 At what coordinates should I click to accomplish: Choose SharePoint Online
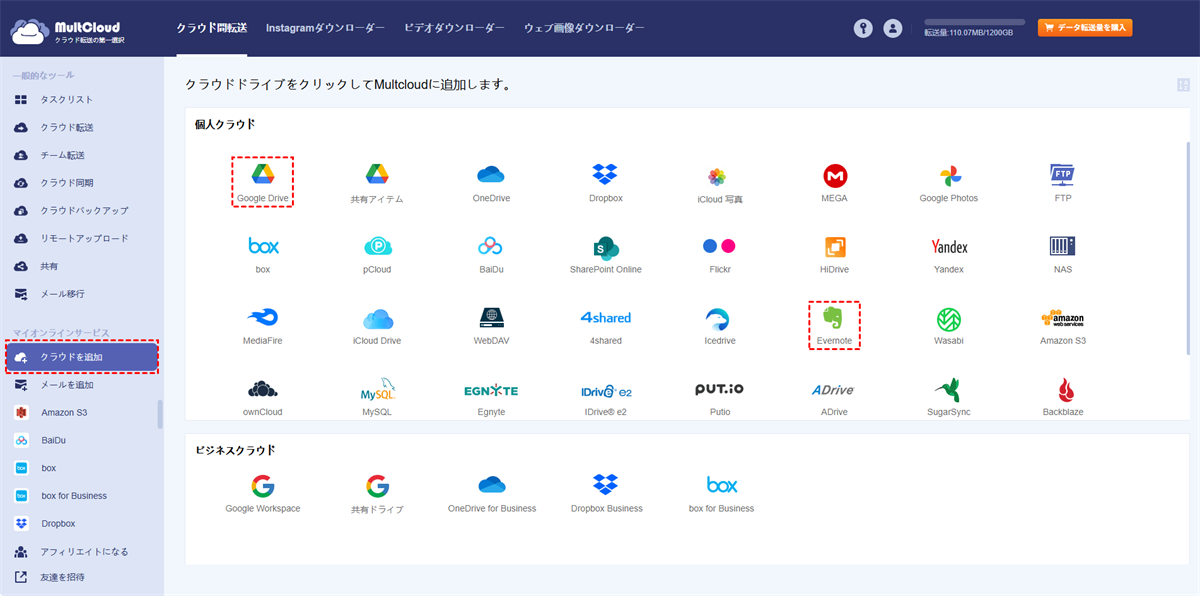pyautogui.click(x=605, y=254)
